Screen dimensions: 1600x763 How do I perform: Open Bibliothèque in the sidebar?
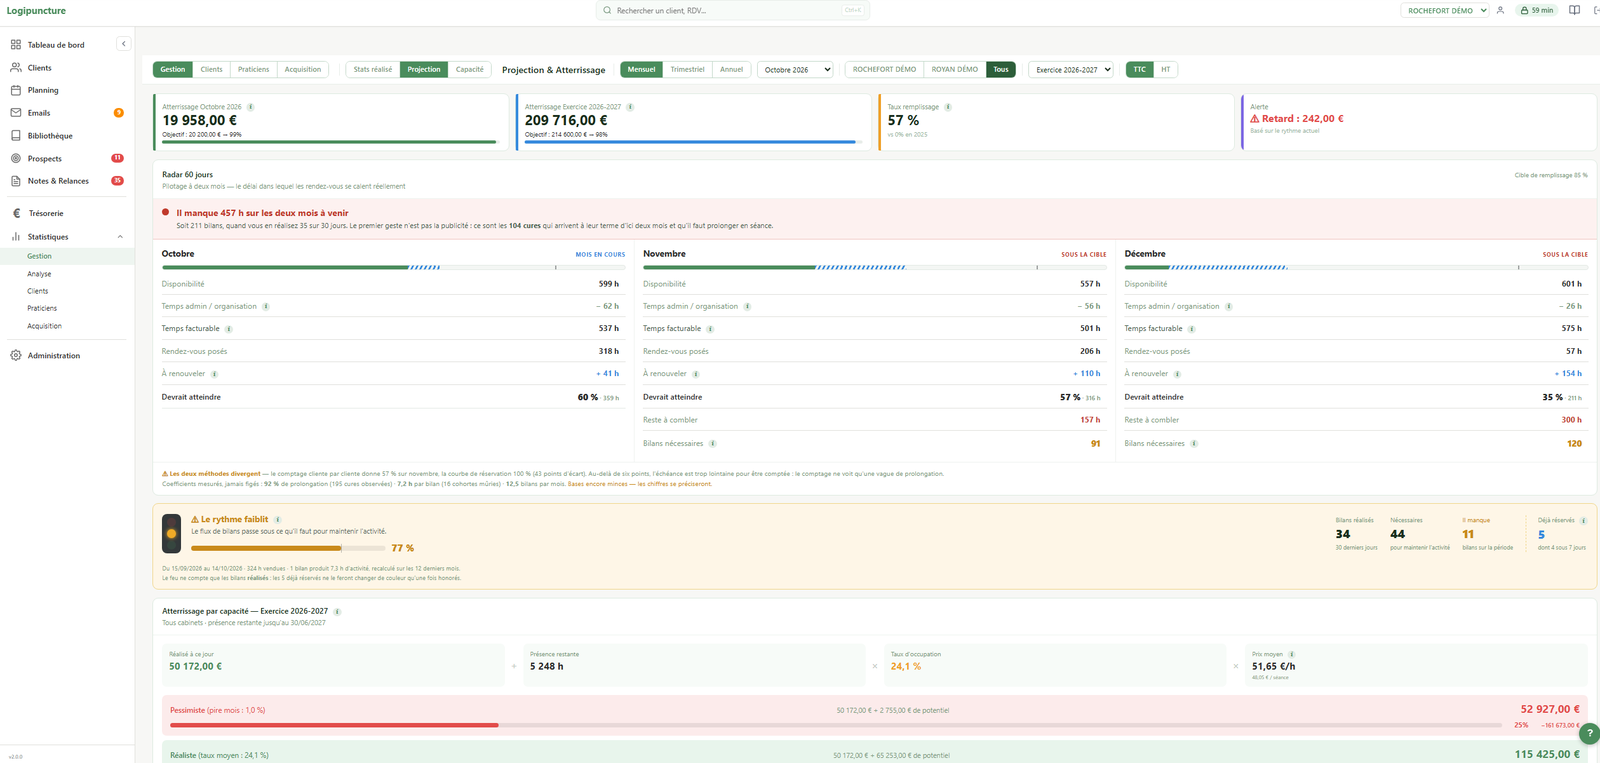tap(50, 136)
